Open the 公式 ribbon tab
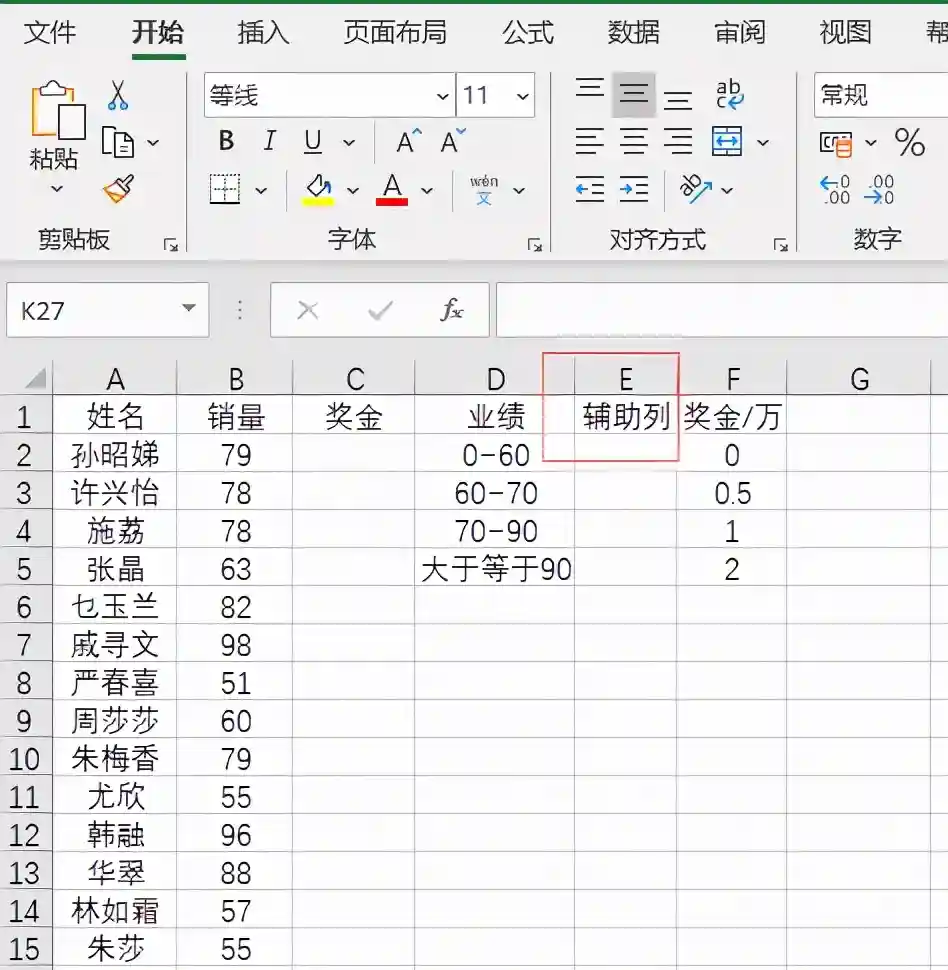The width and height of the screenshot is (948, 970). point(527,32)
